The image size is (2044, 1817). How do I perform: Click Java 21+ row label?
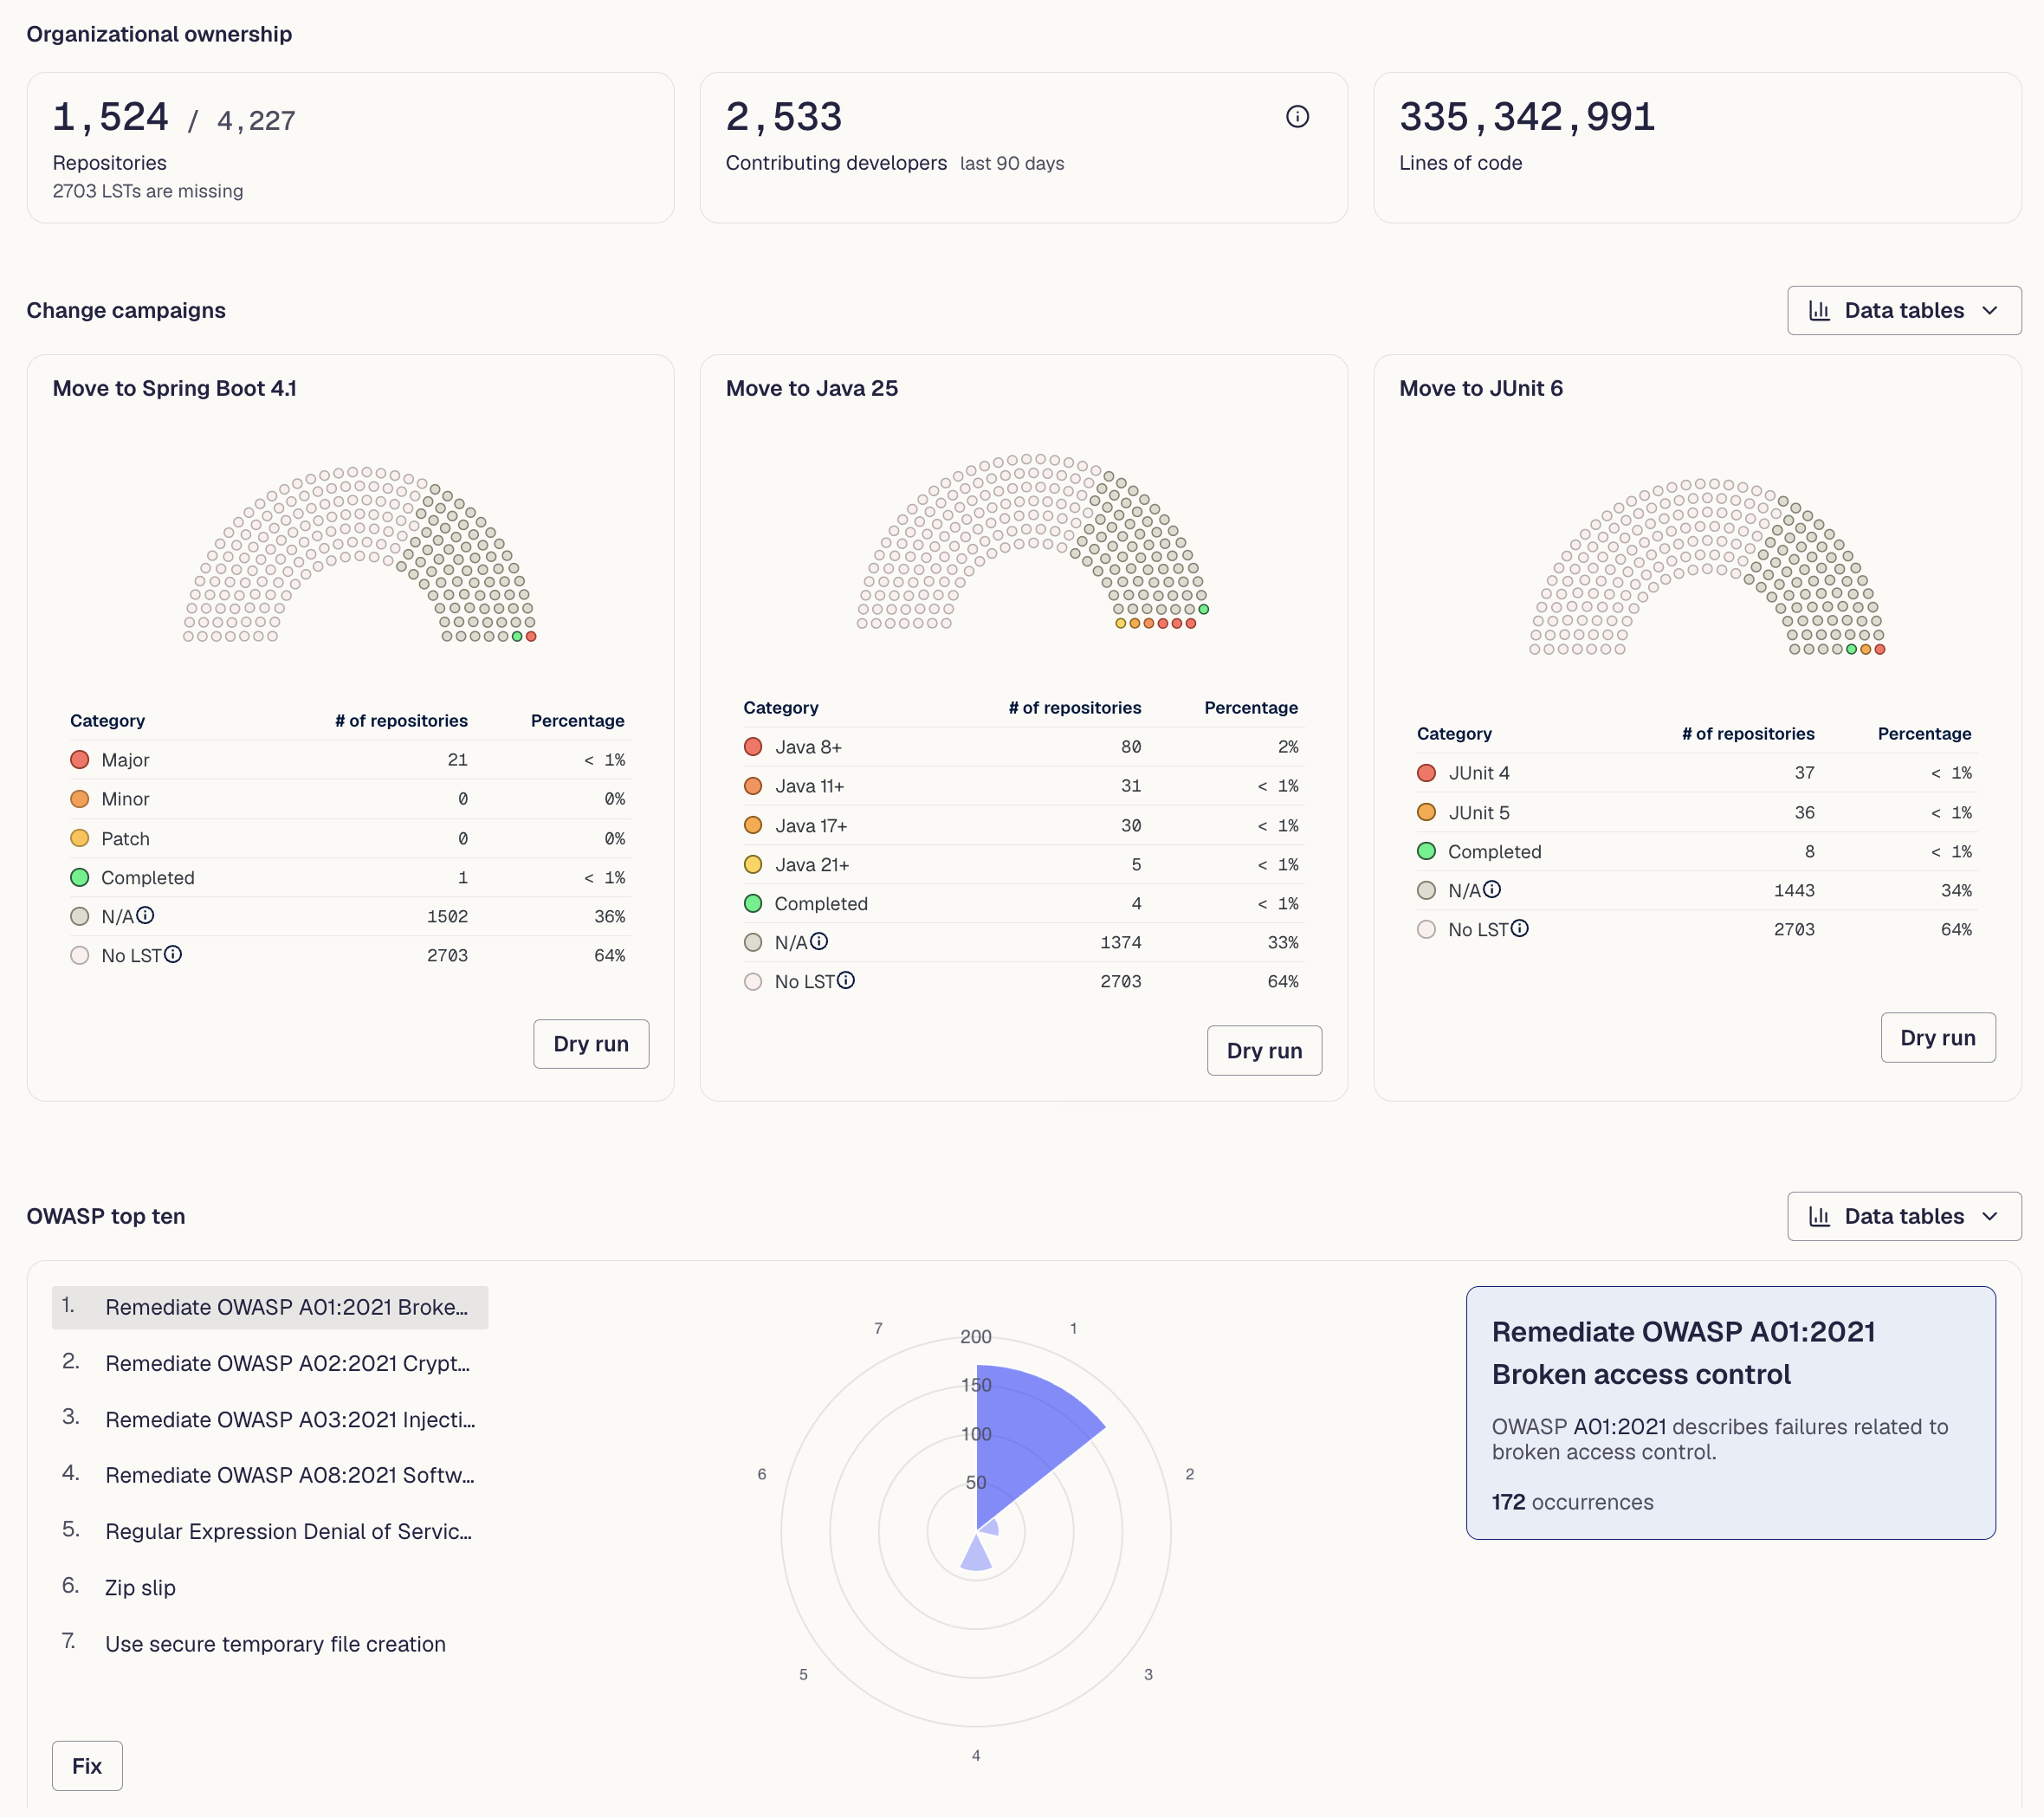click(812, 864)
